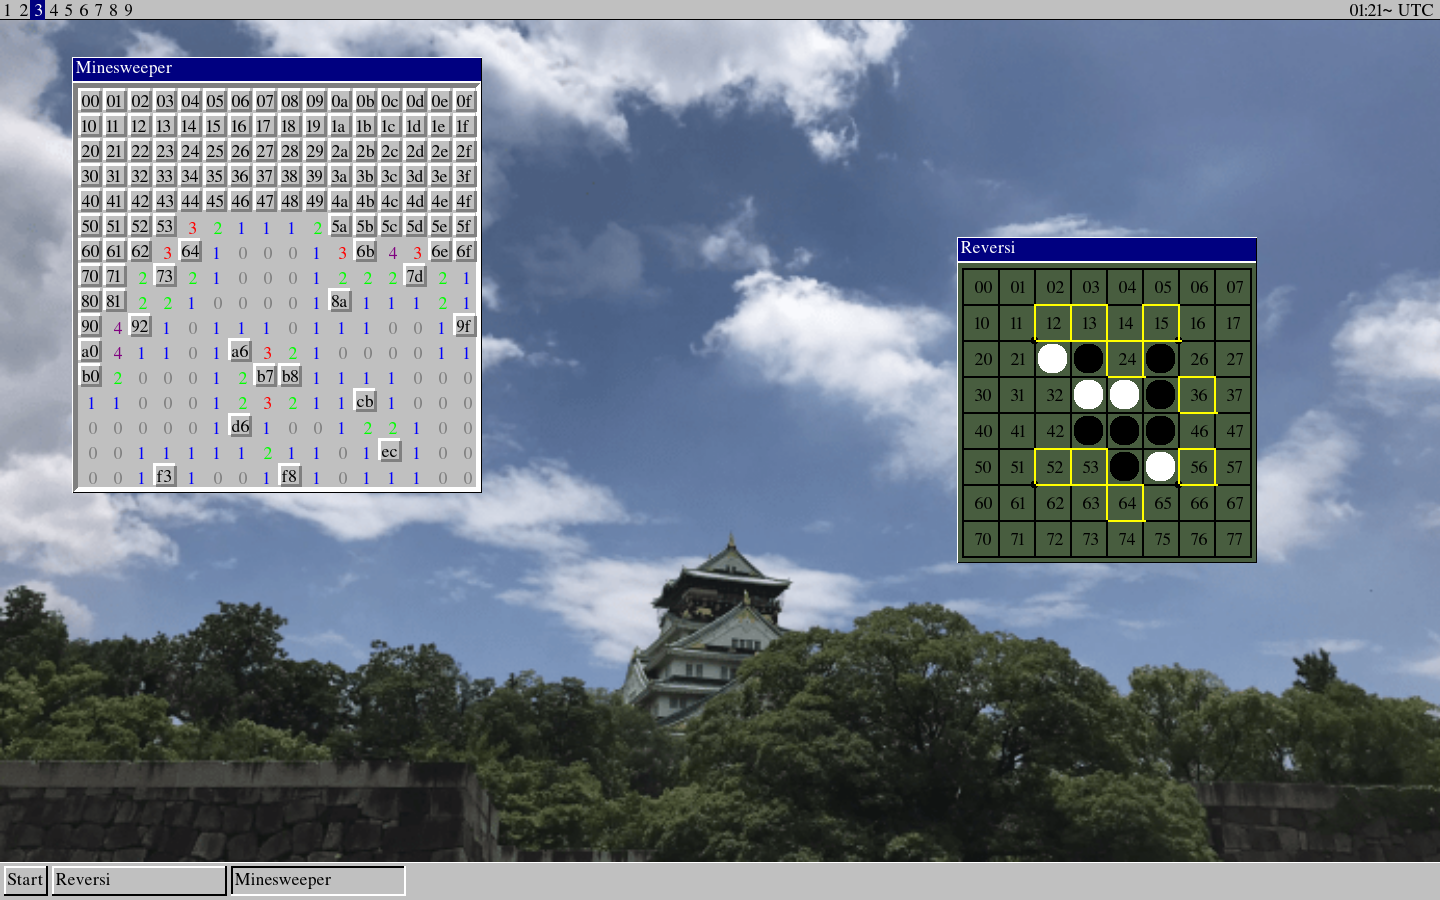The height and width of the screenshot is (900, 1440).
Task: Switch to workspace 5
Action: pyautogui.click(x=68, y=10)
